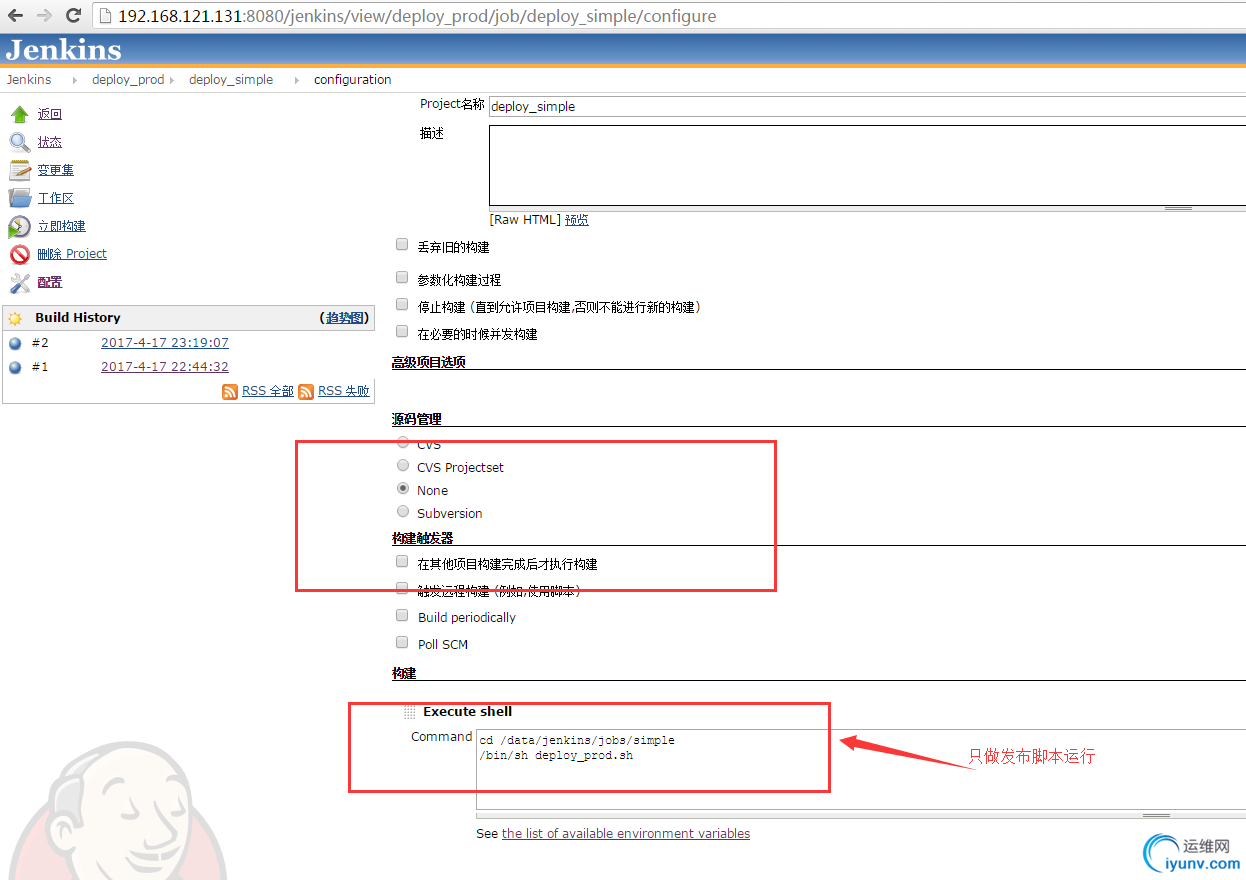Open the 趋势图 link
Image resolution: width=1246 pixels, height=880 pixels.
tap(344, 318)
